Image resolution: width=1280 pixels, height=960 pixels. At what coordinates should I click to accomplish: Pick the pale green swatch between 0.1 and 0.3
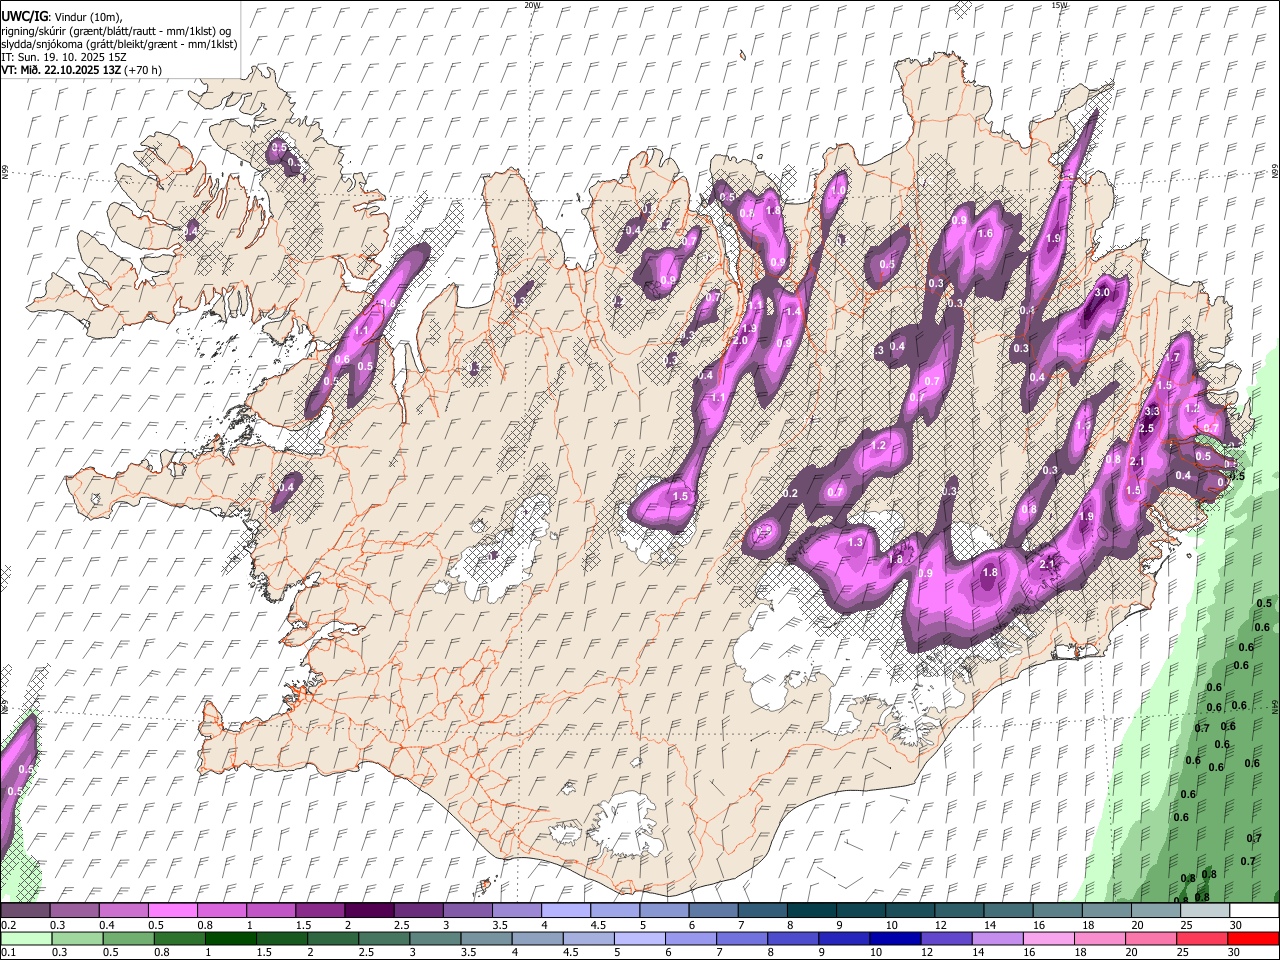(26, 939)
